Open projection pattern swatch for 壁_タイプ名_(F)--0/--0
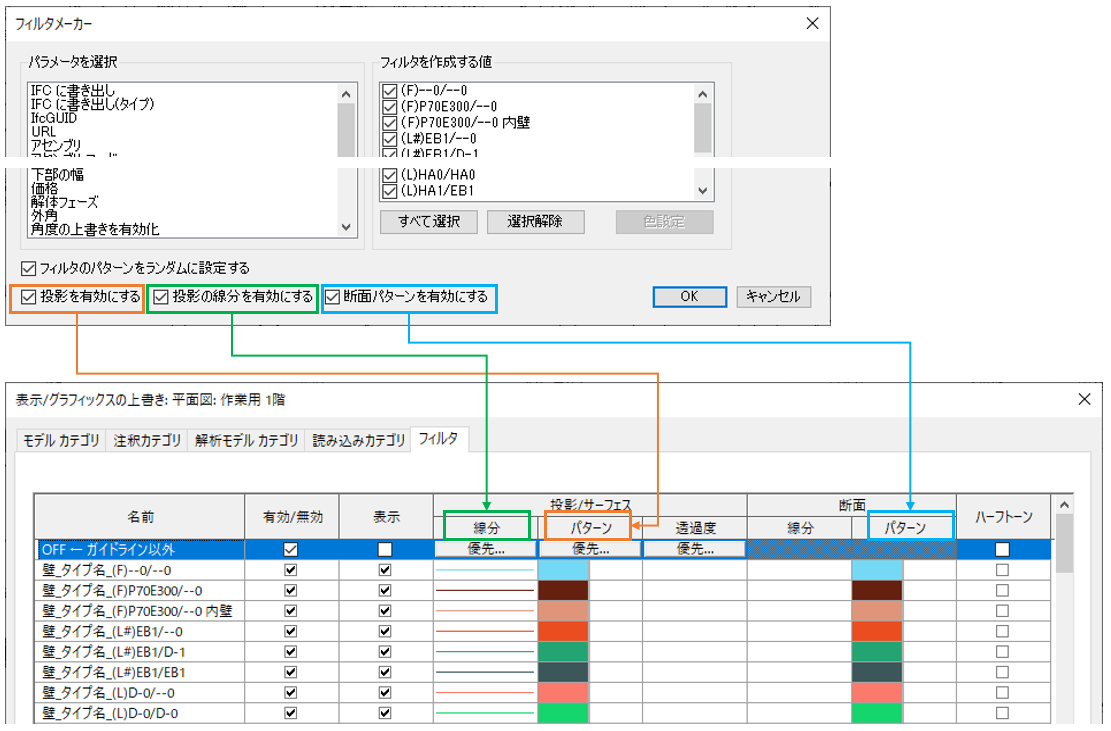This screenshot has width=1111, height=731. (x=563, y=570)
